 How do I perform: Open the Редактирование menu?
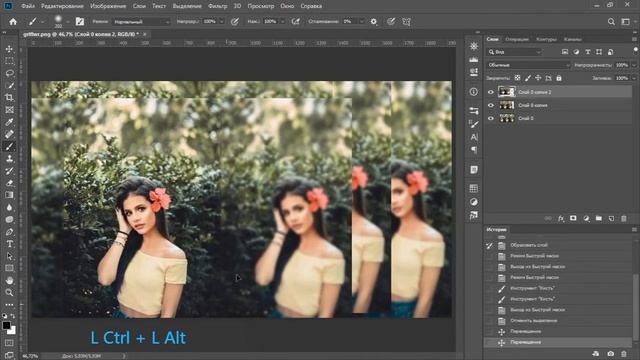[x=62, y=6]
